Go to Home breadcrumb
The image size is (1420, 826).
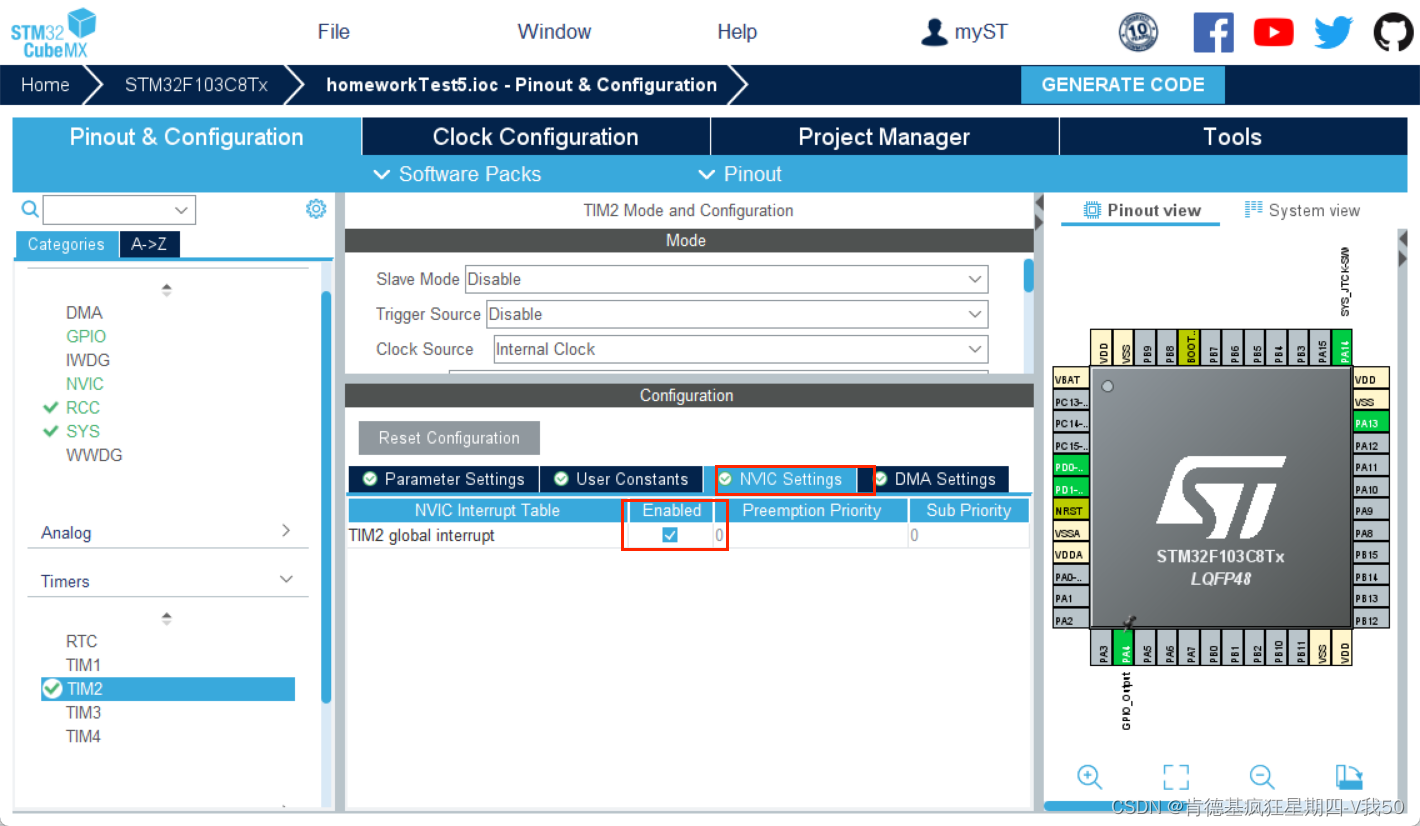45,85
